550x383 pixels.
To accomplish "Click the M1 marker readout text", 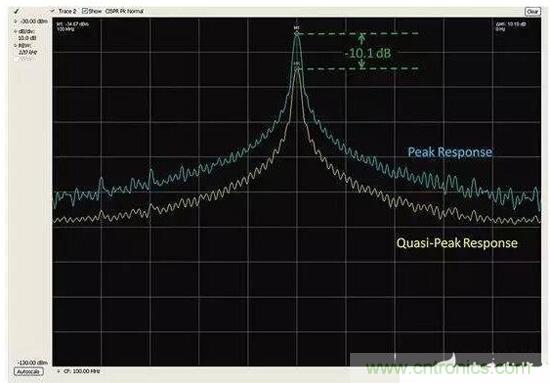I will [x=73, y=26].
